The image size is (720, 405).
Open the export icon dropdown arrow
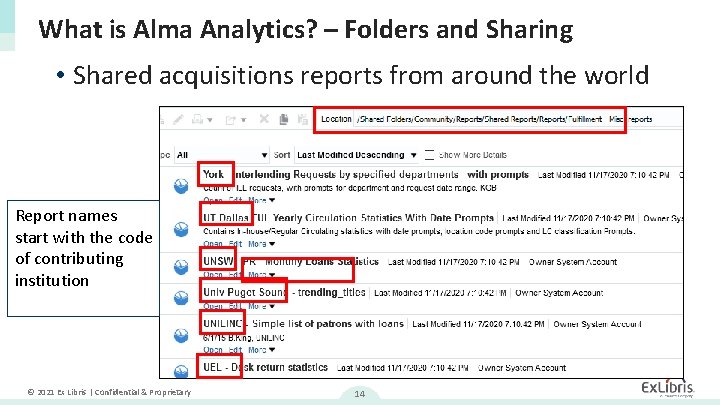tap(244, 120)
